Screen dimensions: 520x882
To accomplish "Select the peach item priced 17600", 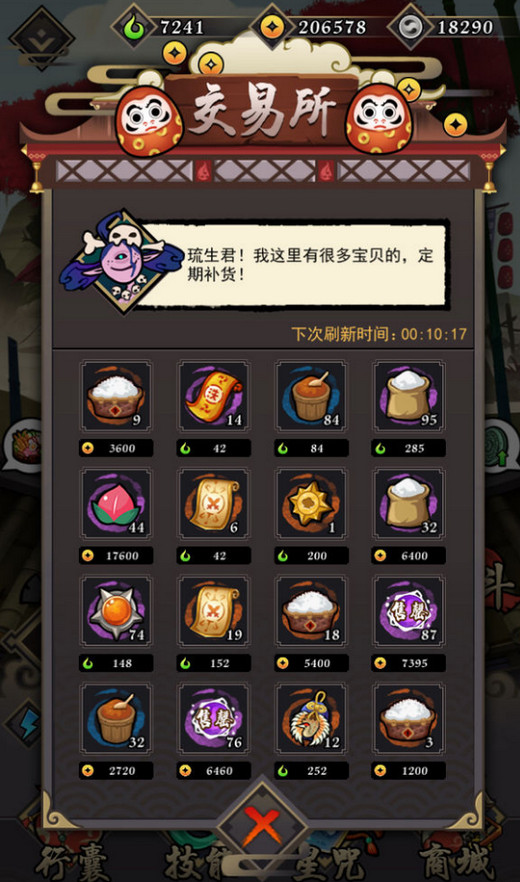I will click(x=116, y=504).
